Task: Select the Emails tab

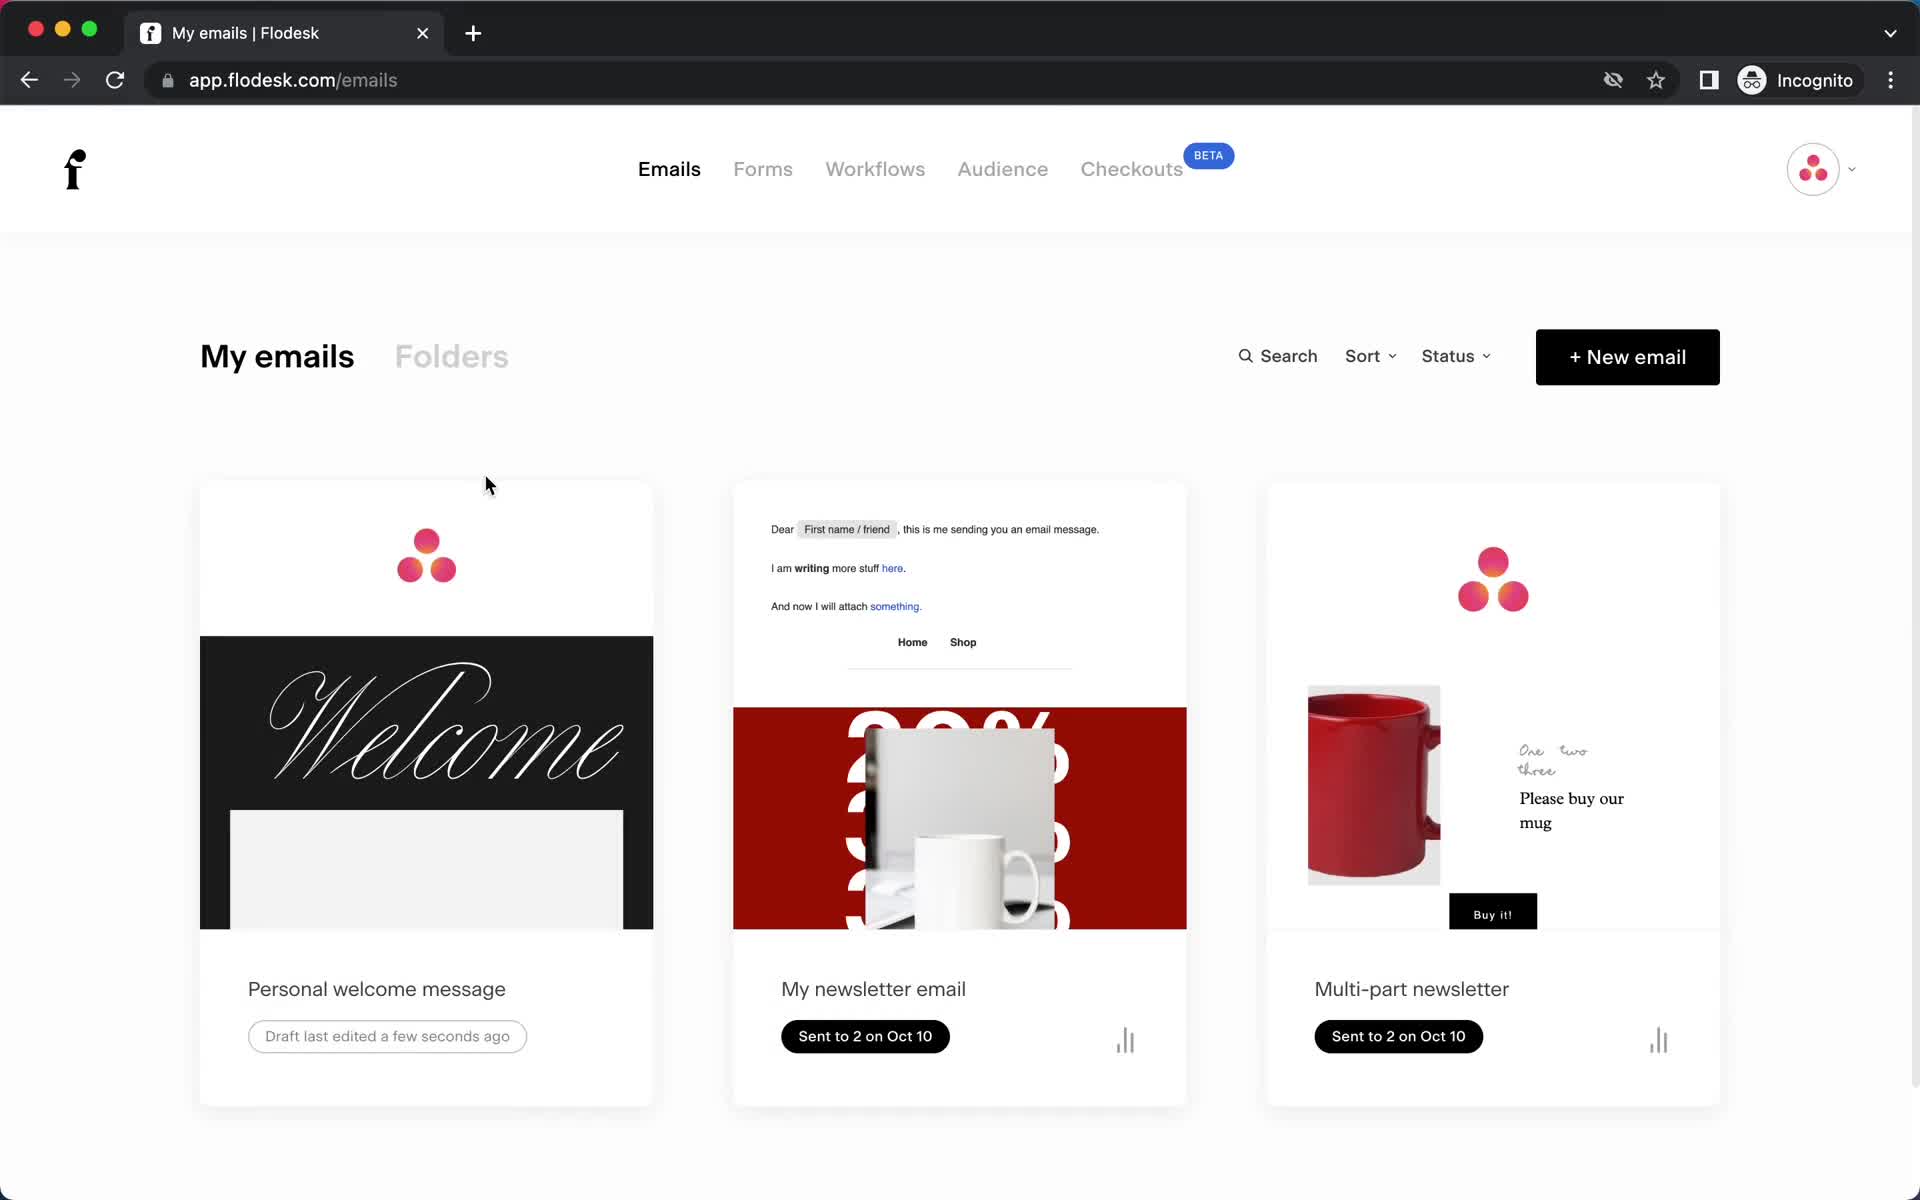Action: (669, 169)
